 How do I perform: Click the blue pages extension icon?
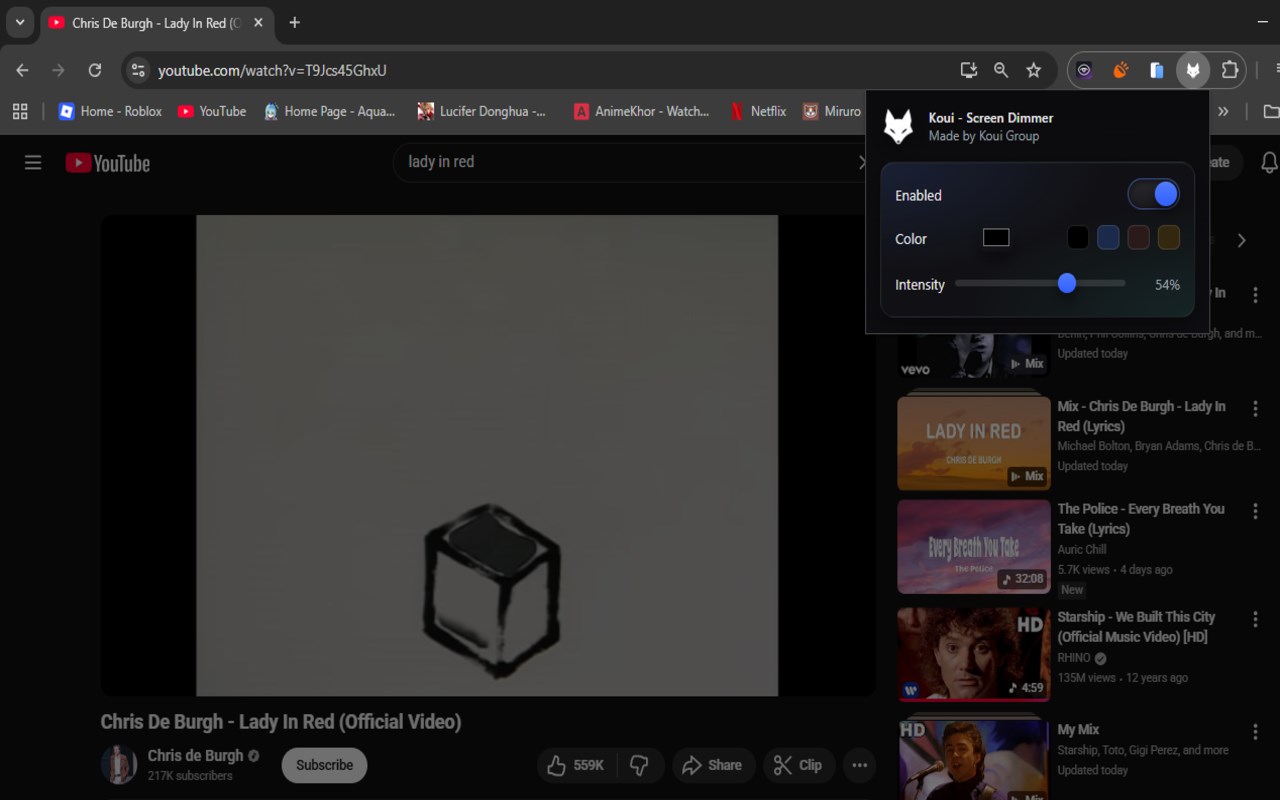(1156, 70)
